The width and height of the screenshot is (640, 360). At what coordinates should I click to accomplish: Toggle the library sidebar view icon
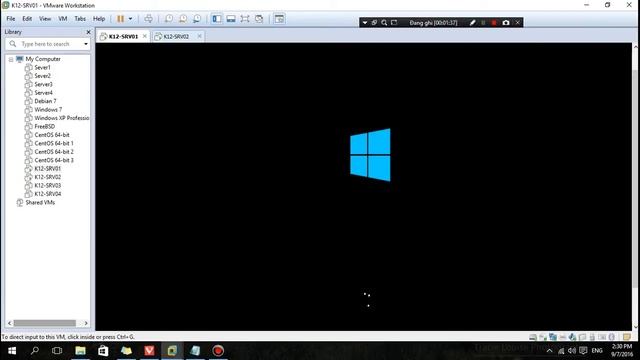point(217,19)
